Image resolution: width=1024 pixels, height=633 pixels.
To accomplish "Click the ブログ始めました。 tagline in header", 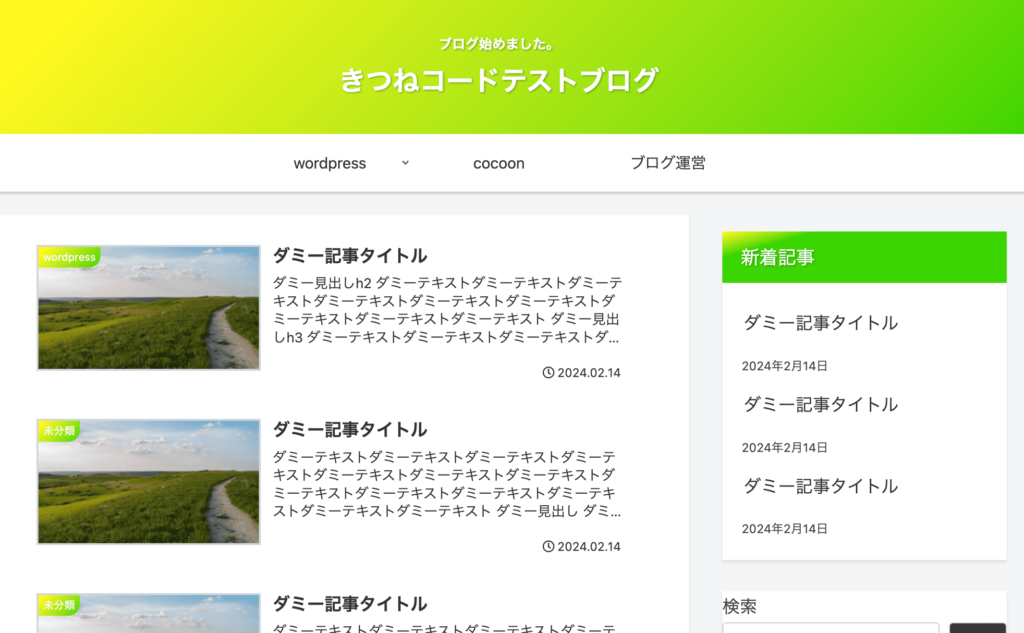I will (498, 44).
